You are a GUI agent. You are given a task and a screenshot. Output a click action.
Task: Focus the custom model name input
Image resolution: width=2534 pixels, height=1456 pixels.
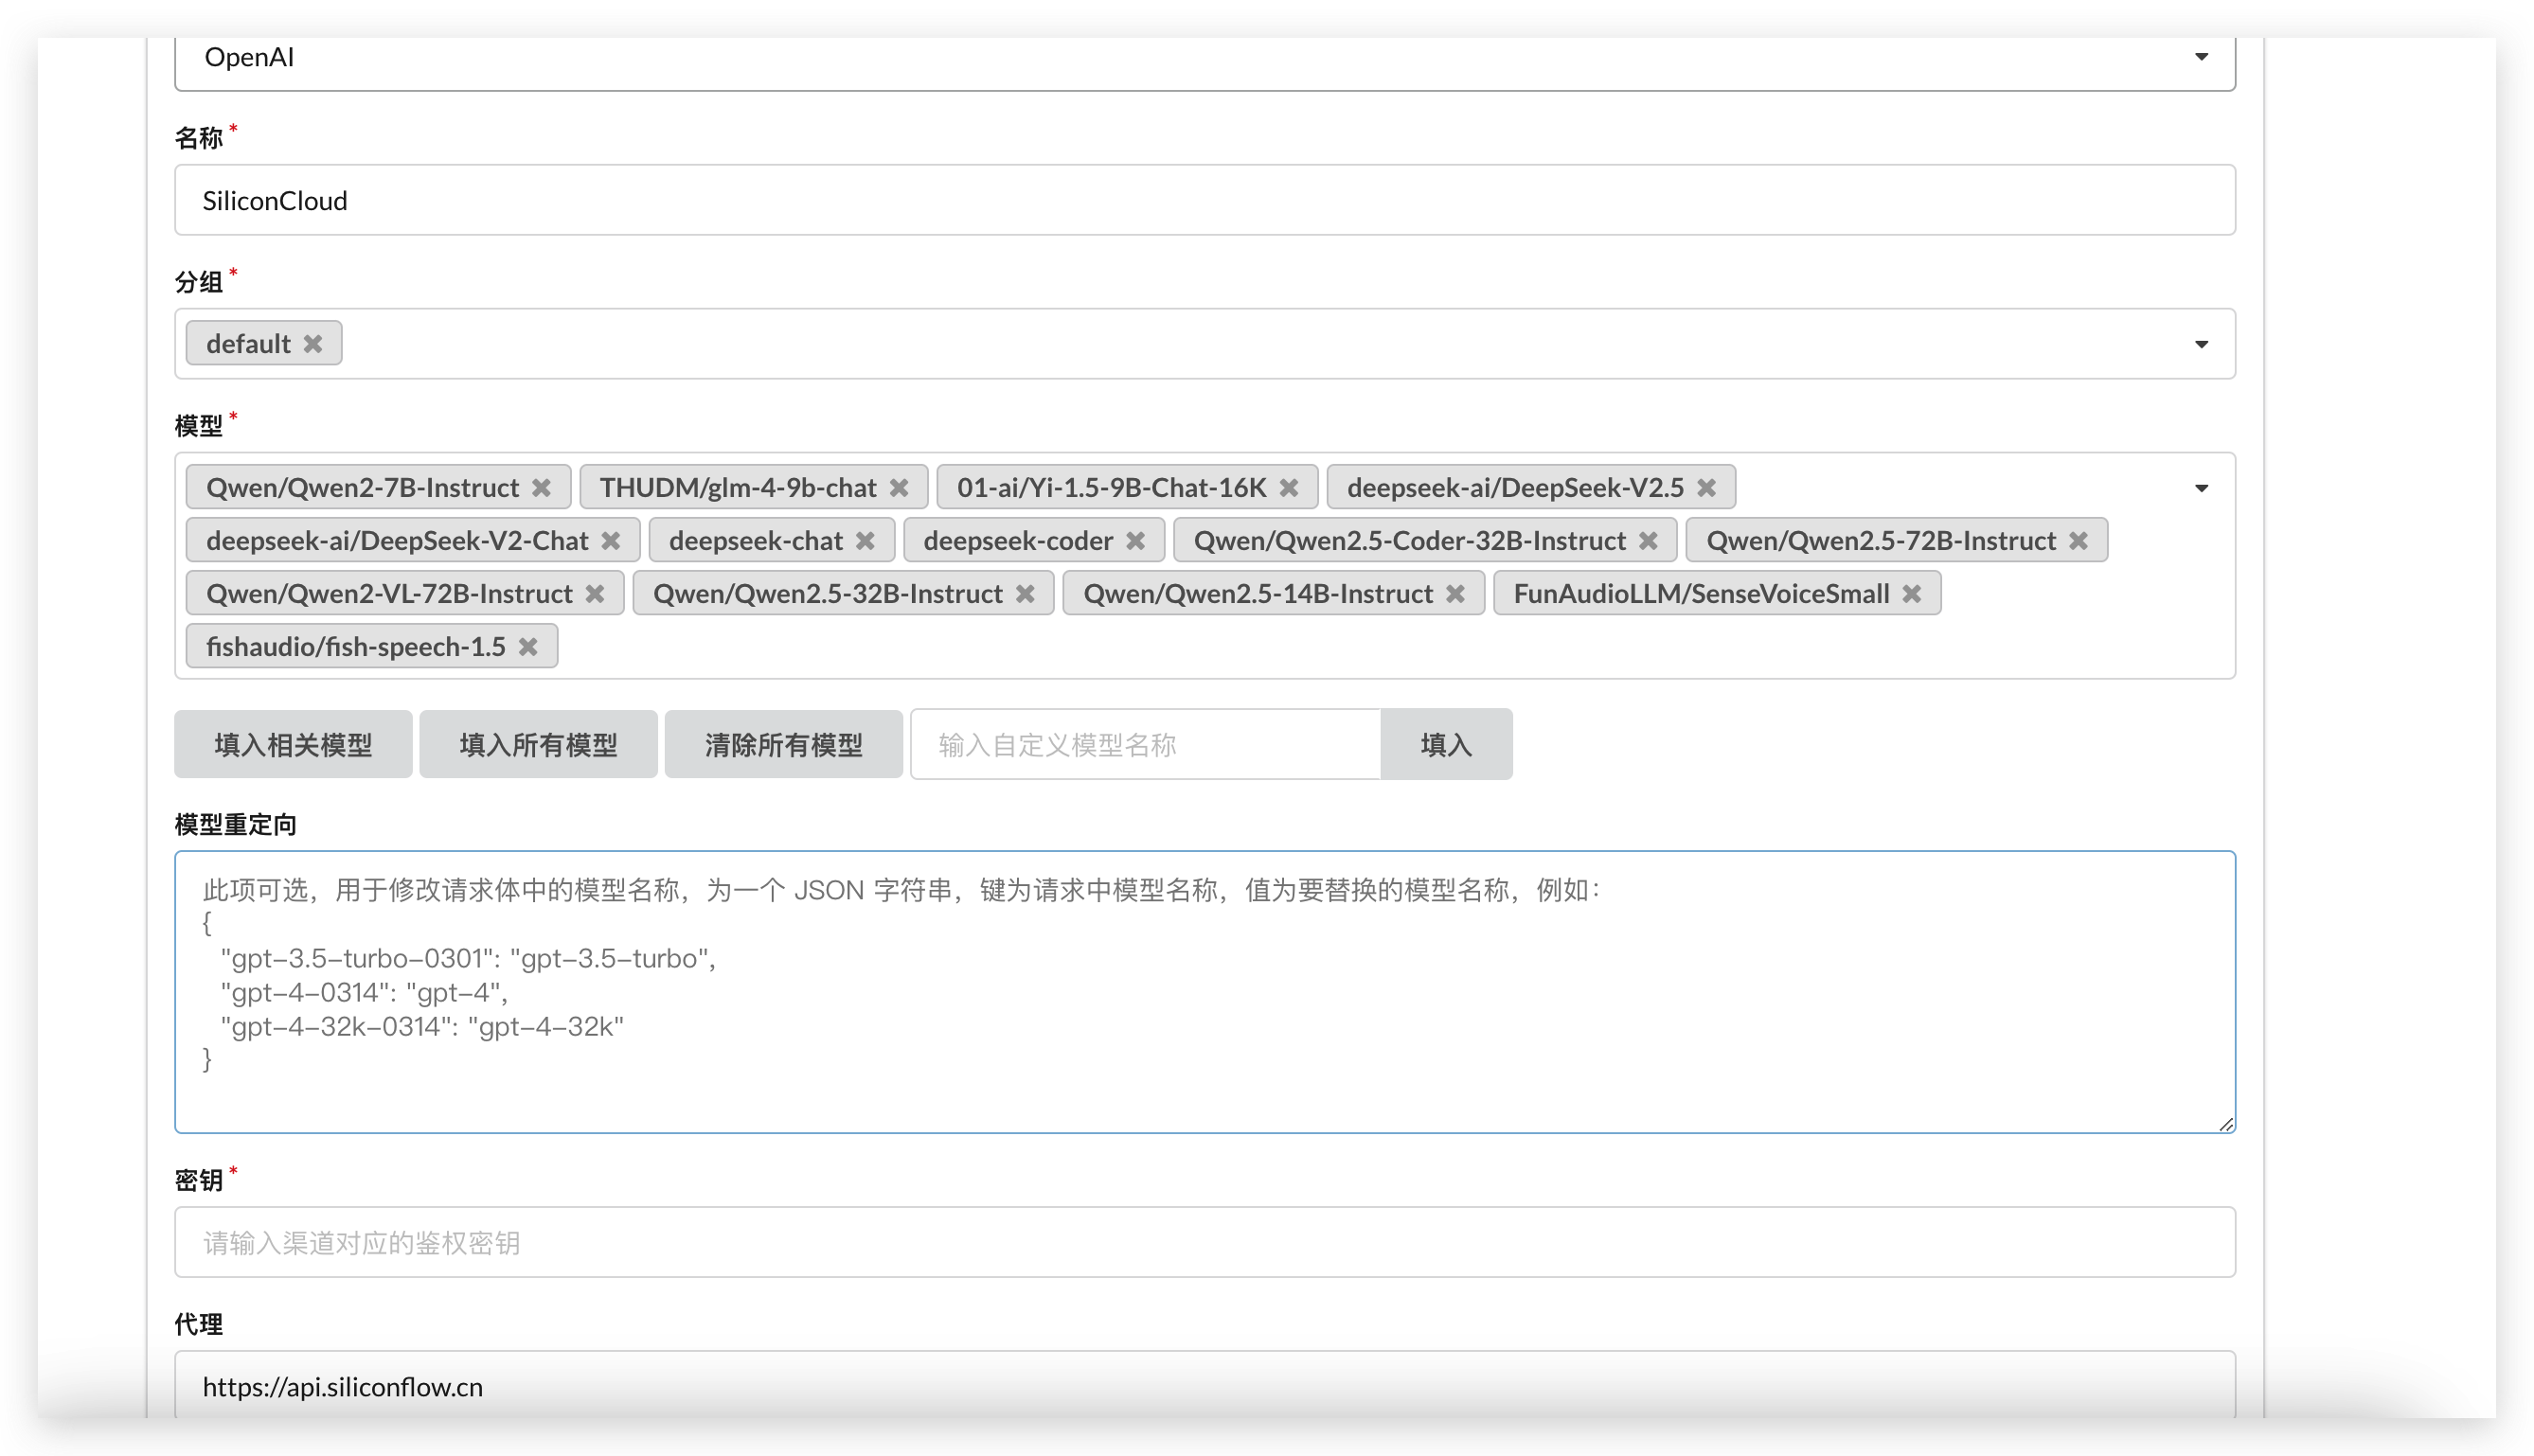(x=1145, y=745)
